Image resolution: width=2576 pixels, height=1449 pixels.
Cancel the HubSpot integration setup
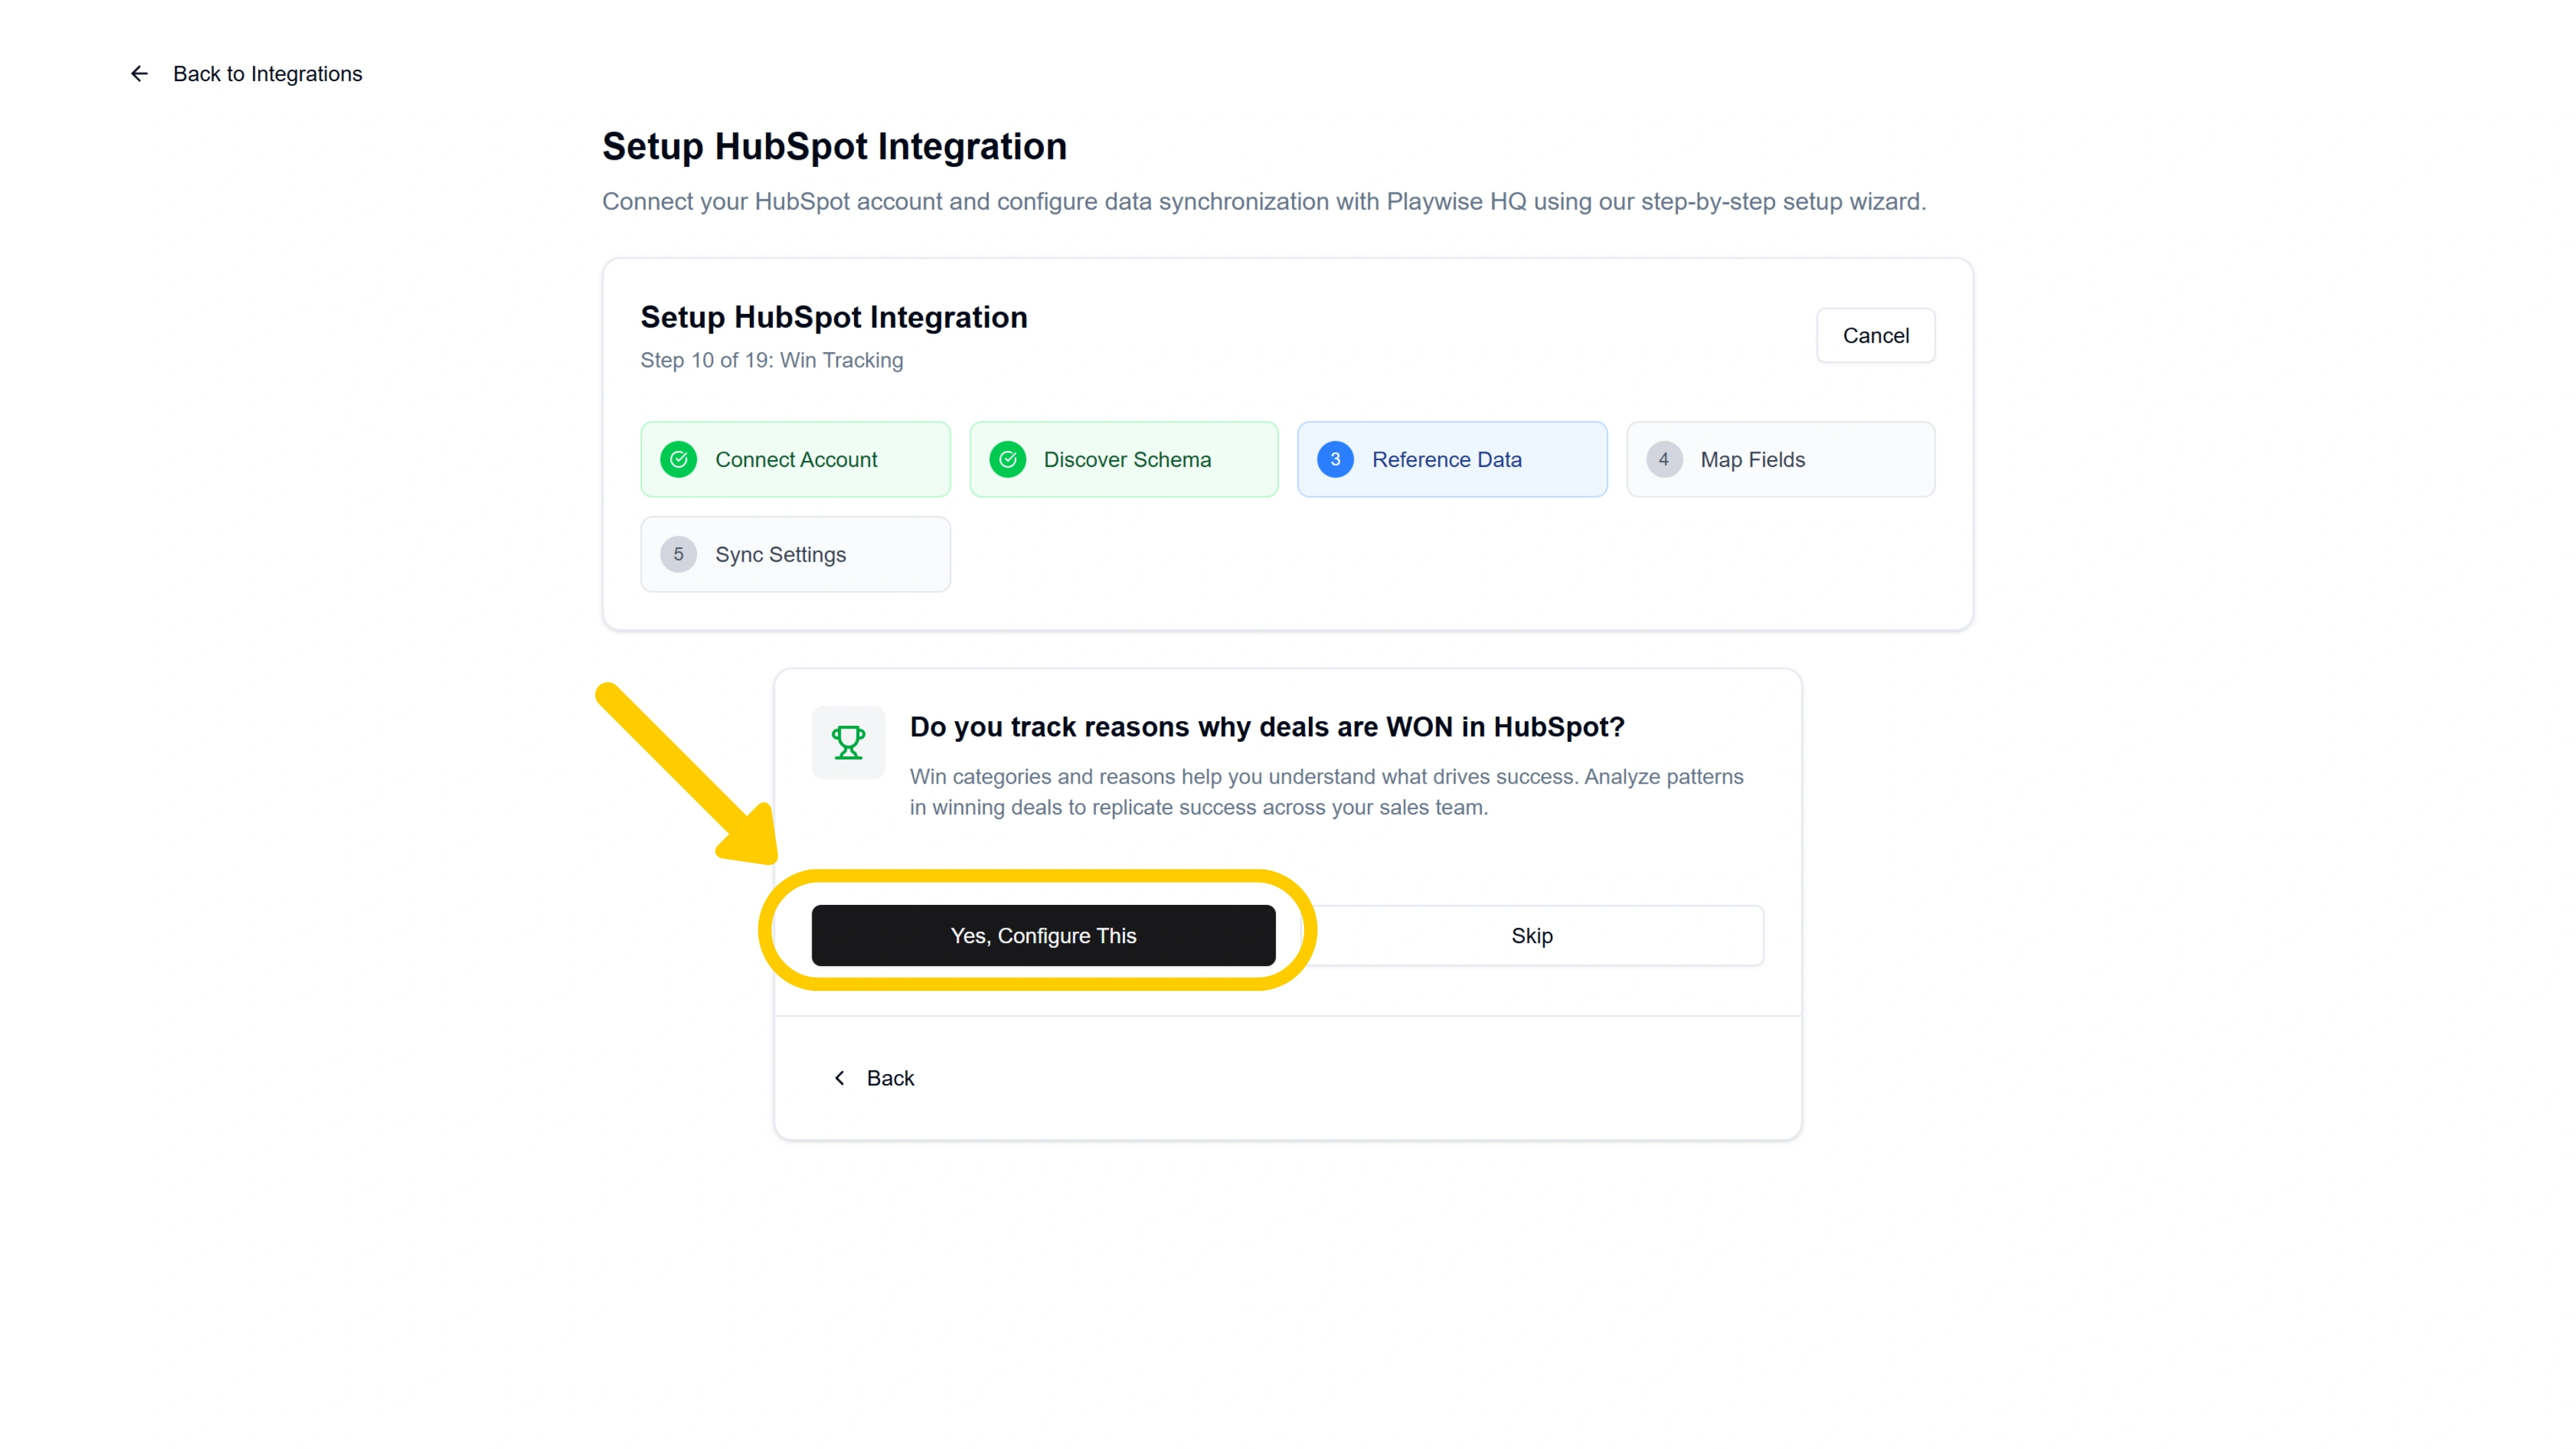(1875, 335)
